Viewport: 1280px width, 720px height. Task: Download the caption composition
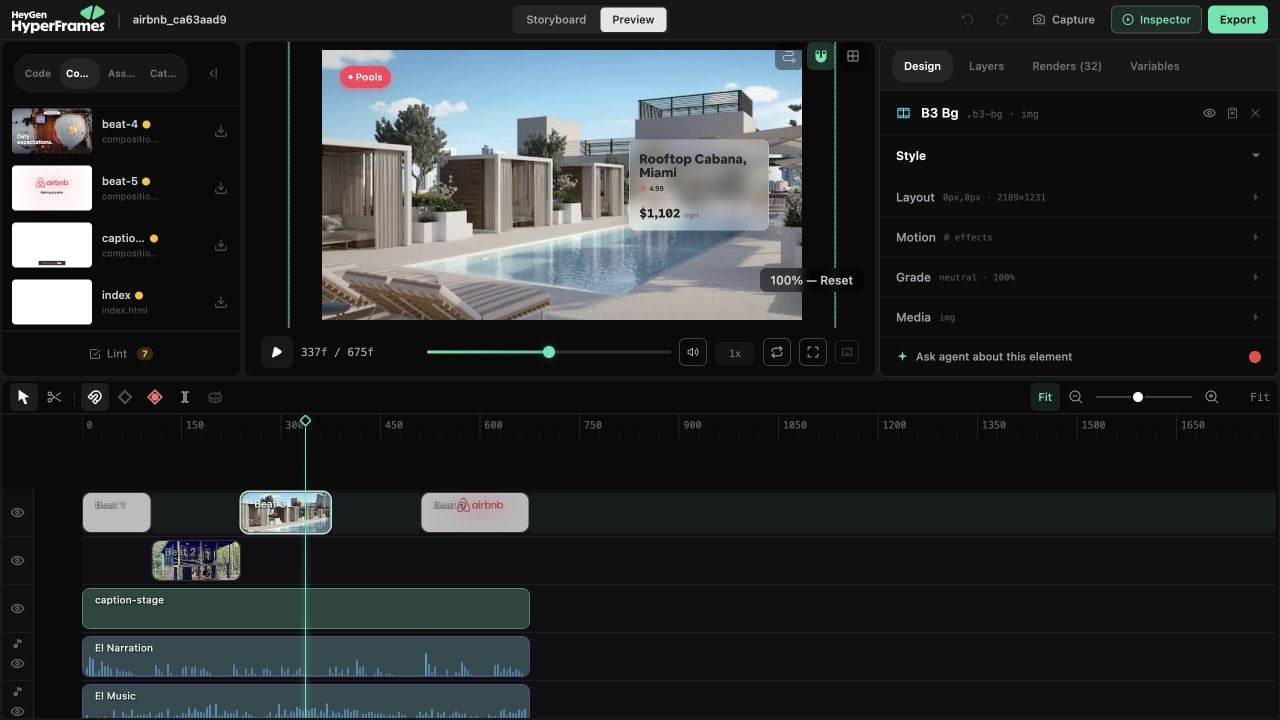coord(221,245)
